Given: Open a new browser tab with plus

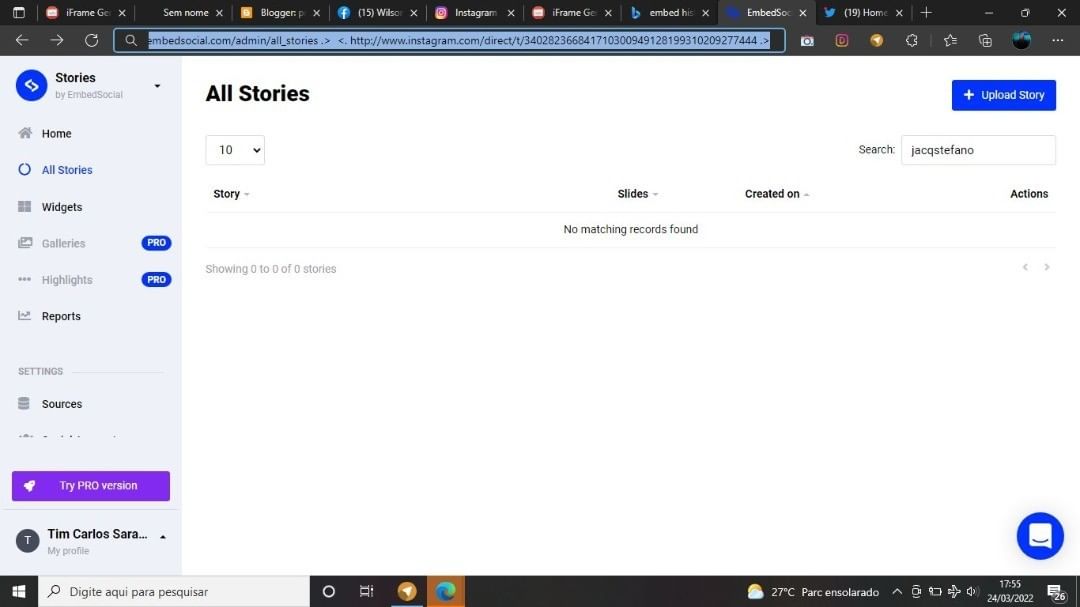Looking at the screenshot, I should coord(926,12).
